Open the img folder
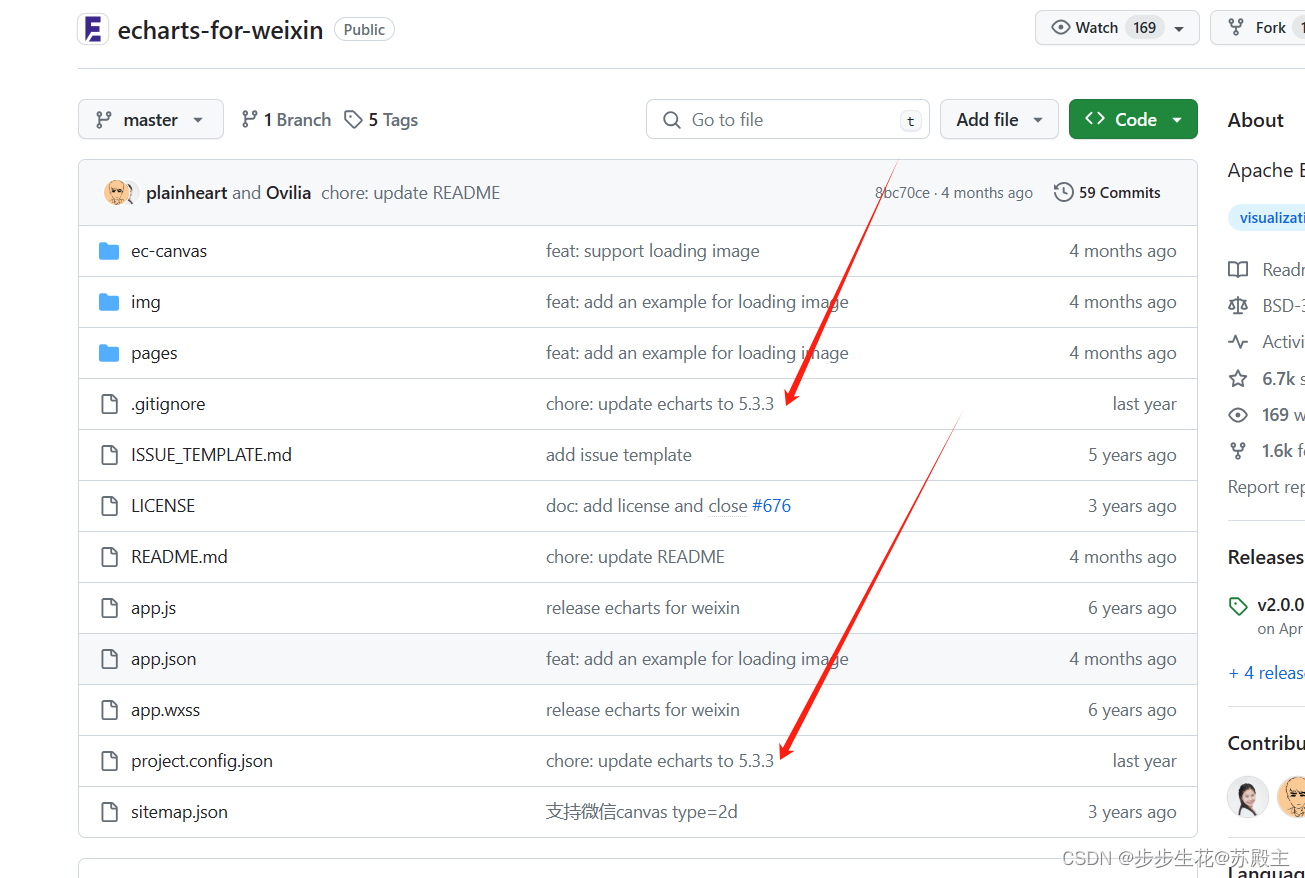 [x=145, y=302]
